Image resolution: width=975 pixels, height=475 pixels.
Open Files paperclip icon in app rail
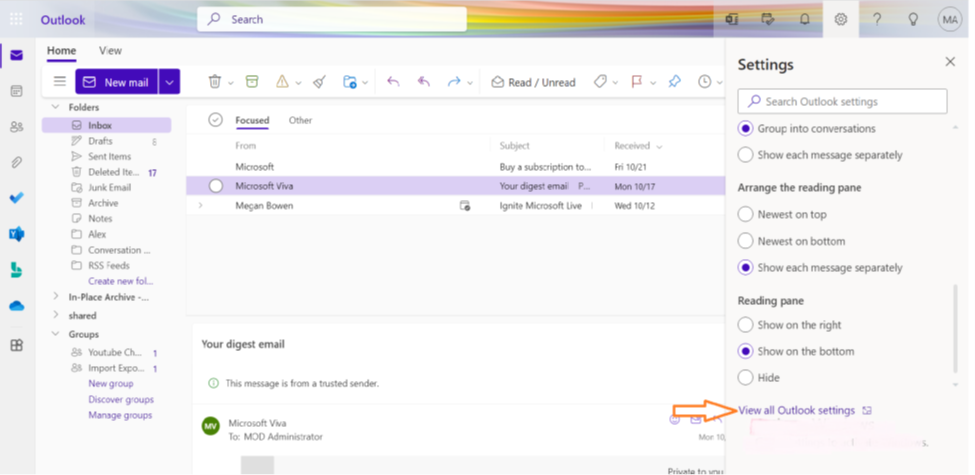click(x=17, y=163)
